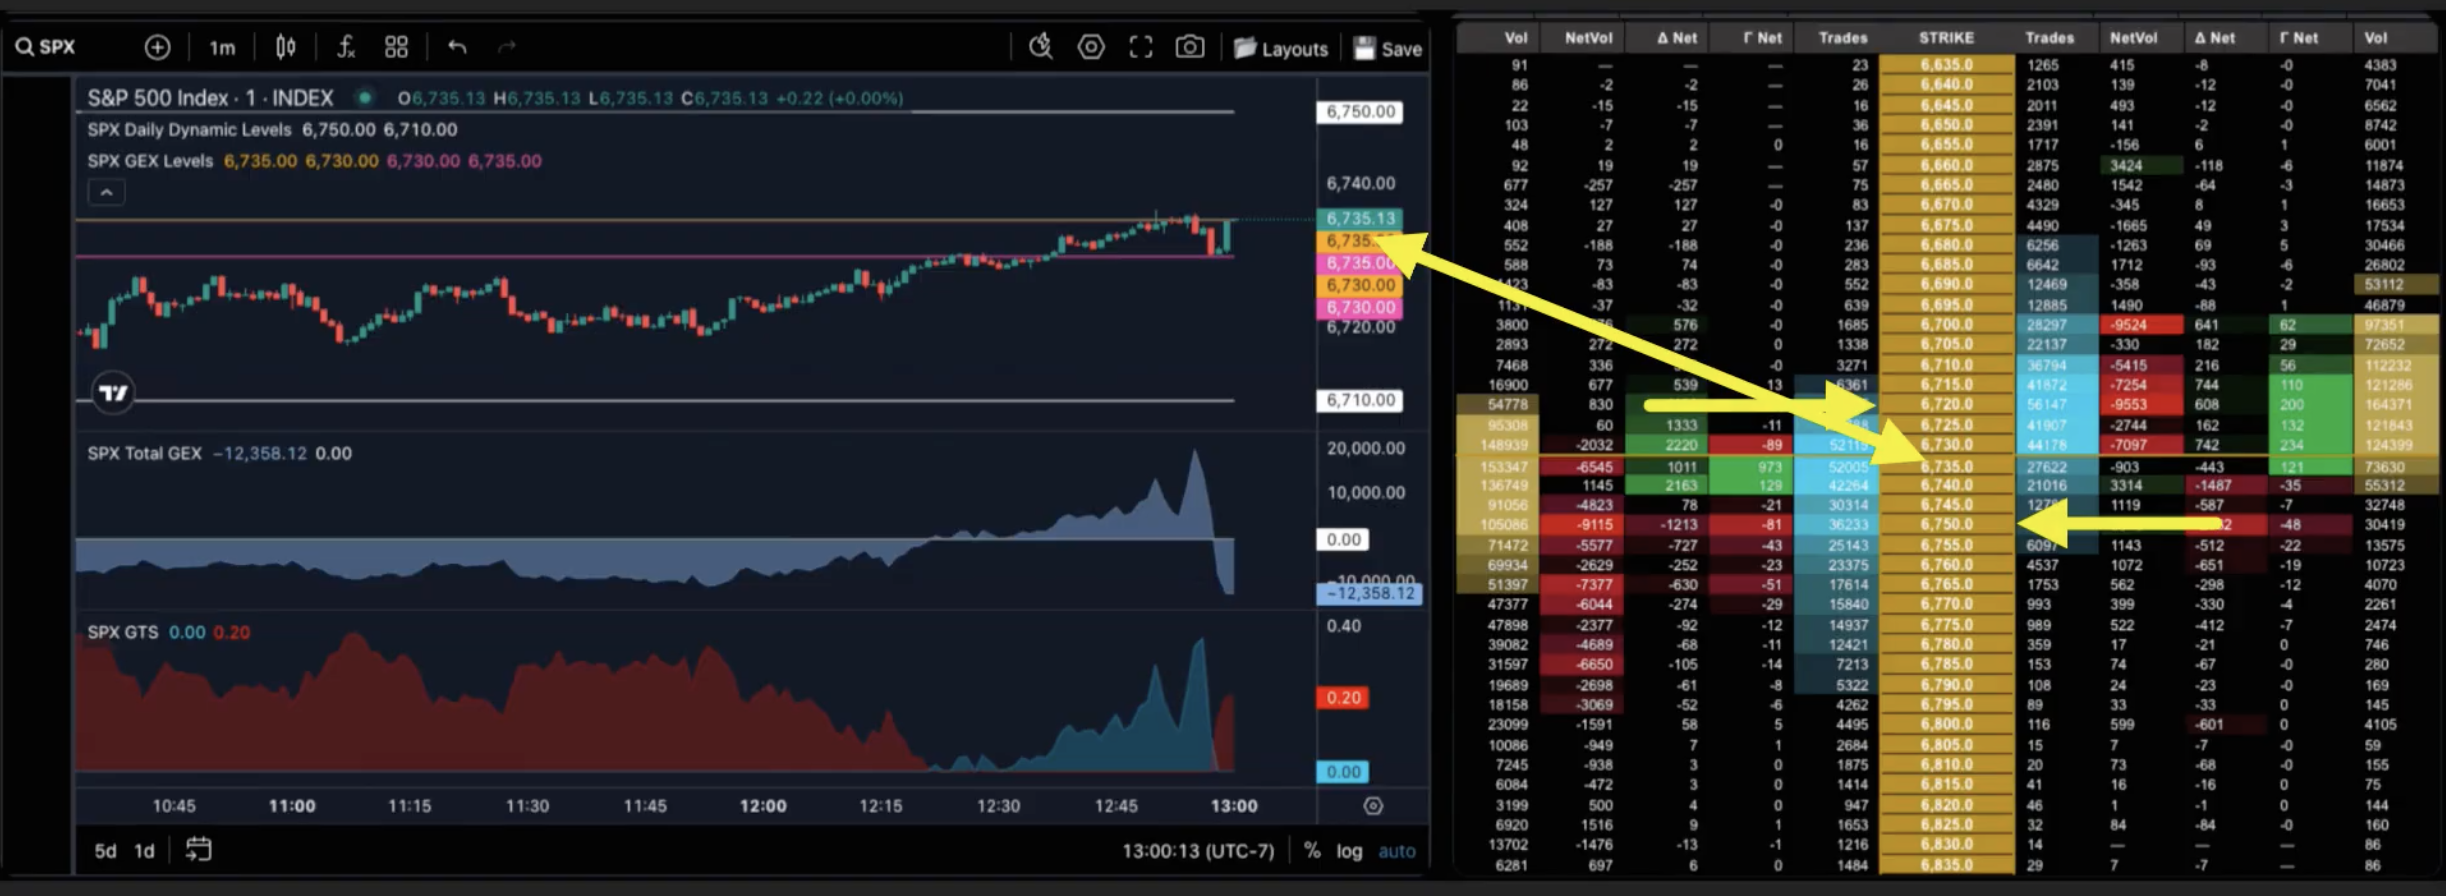Sort by right Γ Net column header
Screen dimensions: 2452x896
click(2299, 38)
